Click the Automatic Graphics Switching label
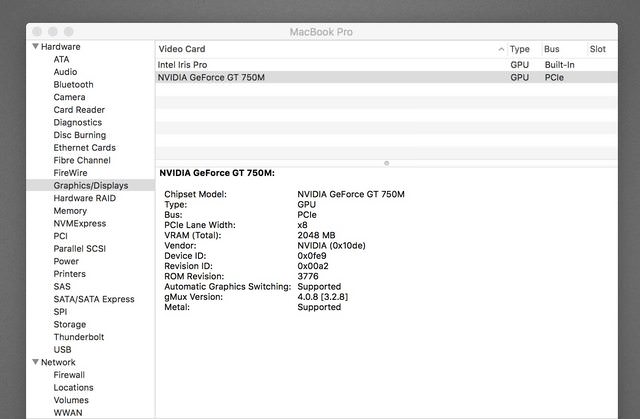The width and height of the screenshot is (640, 419). click(227, 287)
